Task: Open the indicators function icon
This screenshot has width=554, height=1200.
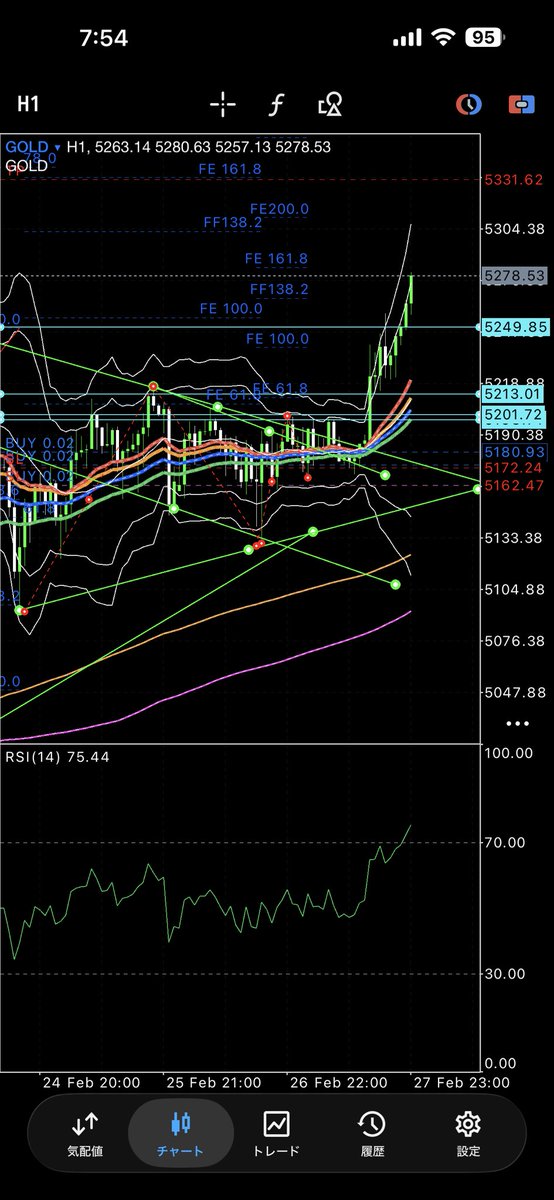Action: [x=276, y=103]
